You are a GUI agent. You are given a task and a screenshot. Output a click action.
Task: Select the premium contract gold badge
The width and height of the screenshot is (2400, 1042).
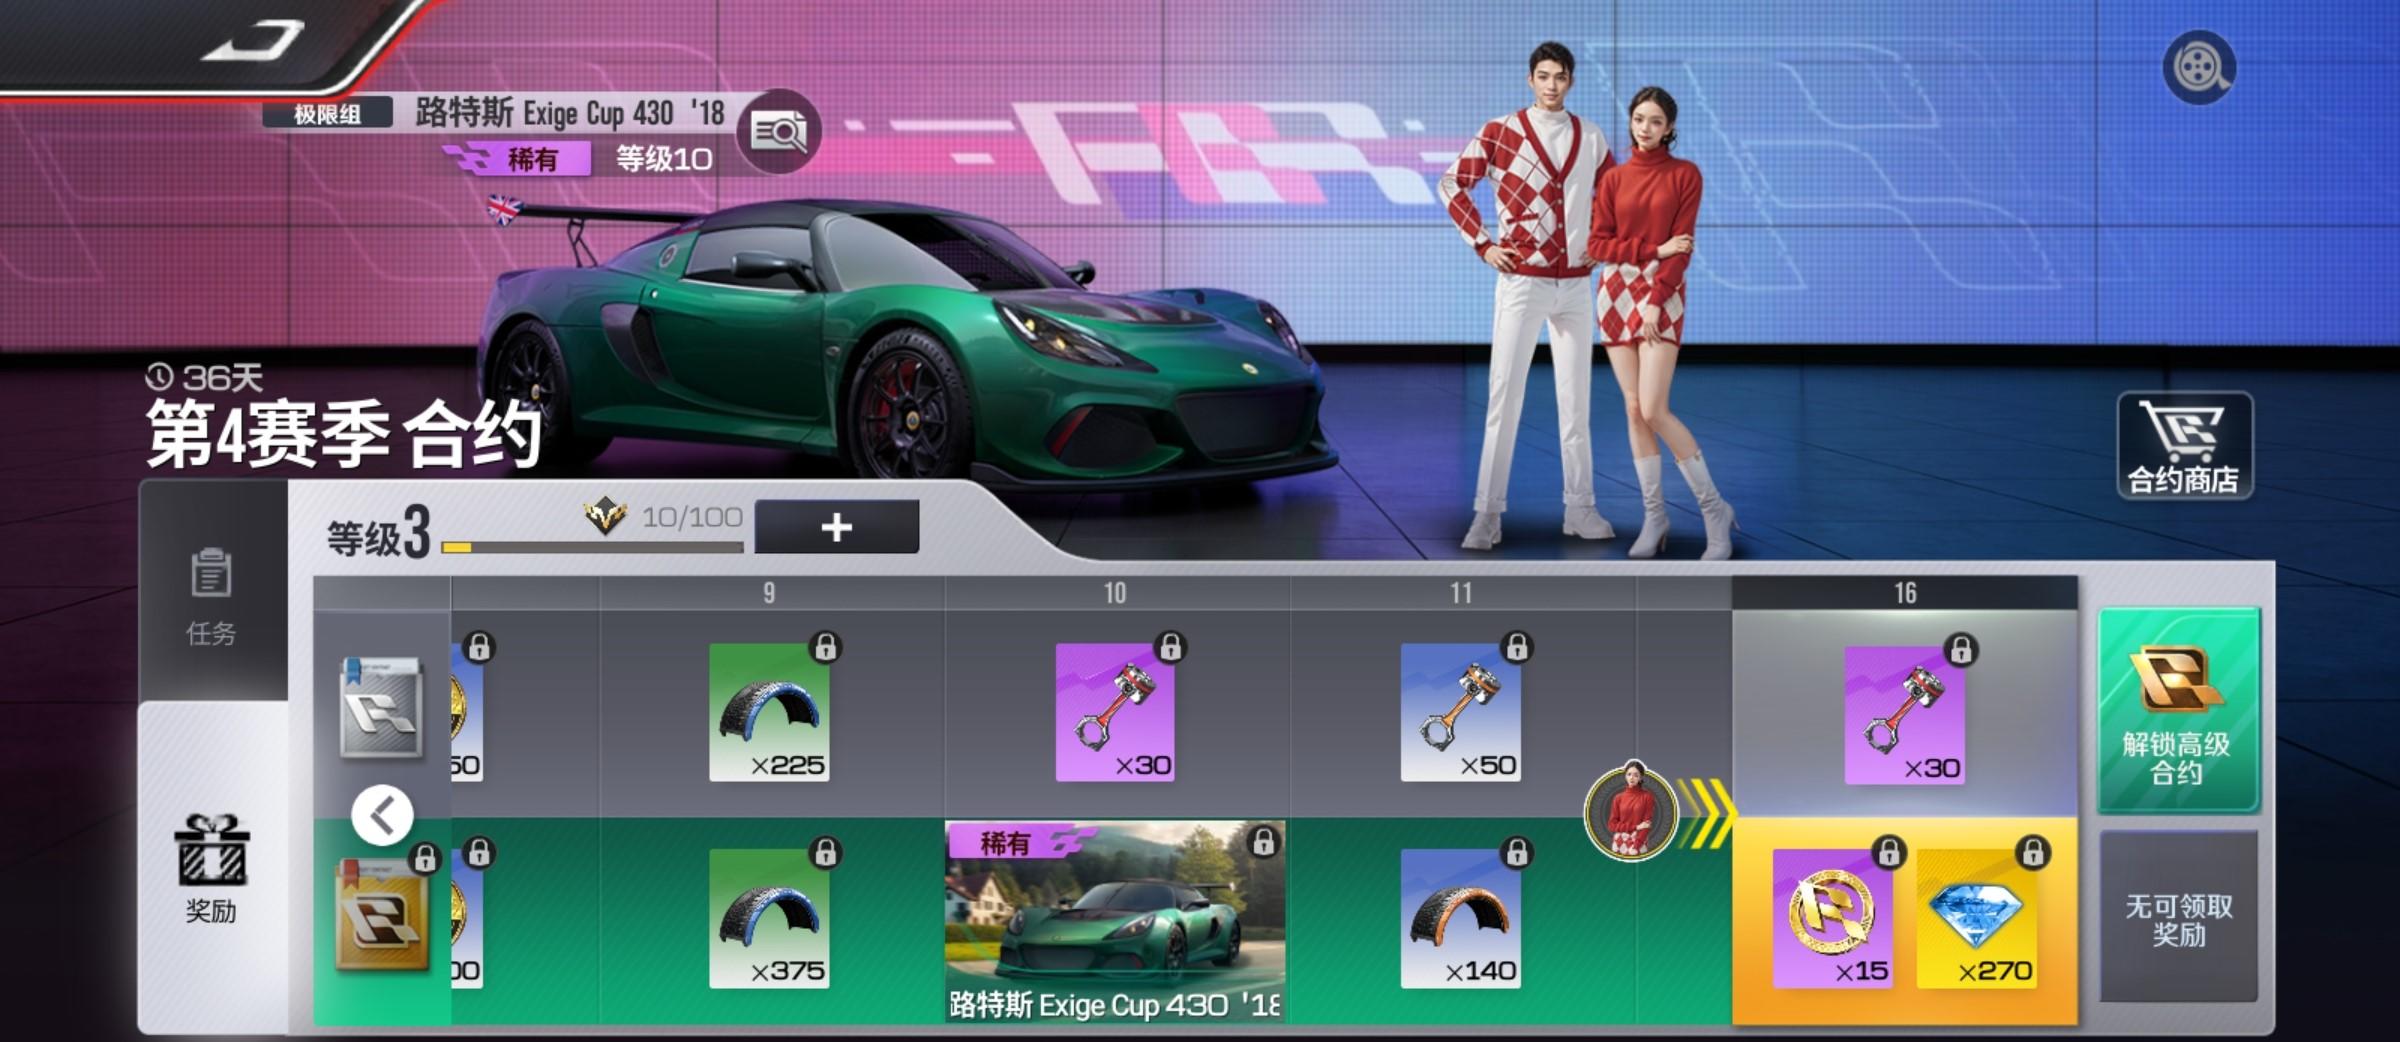pos(381,916)
